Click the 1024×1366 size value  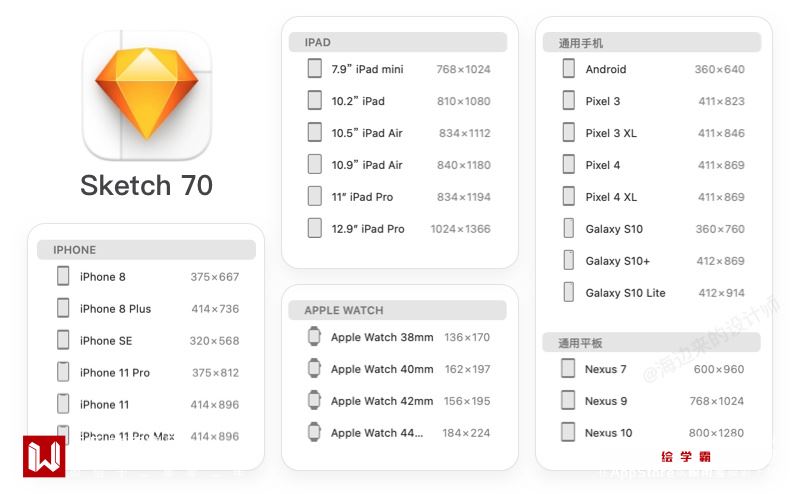tap(460, 229)
